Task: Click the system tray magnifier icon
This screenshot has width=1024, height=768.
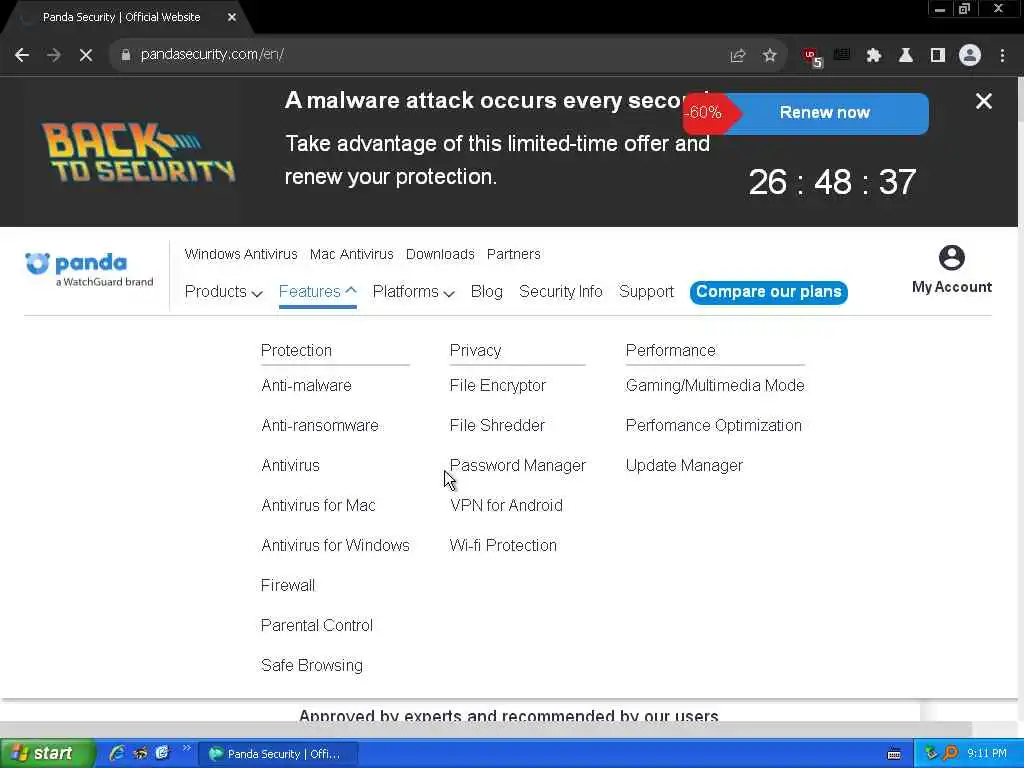Action: click(x=950, y=753)
